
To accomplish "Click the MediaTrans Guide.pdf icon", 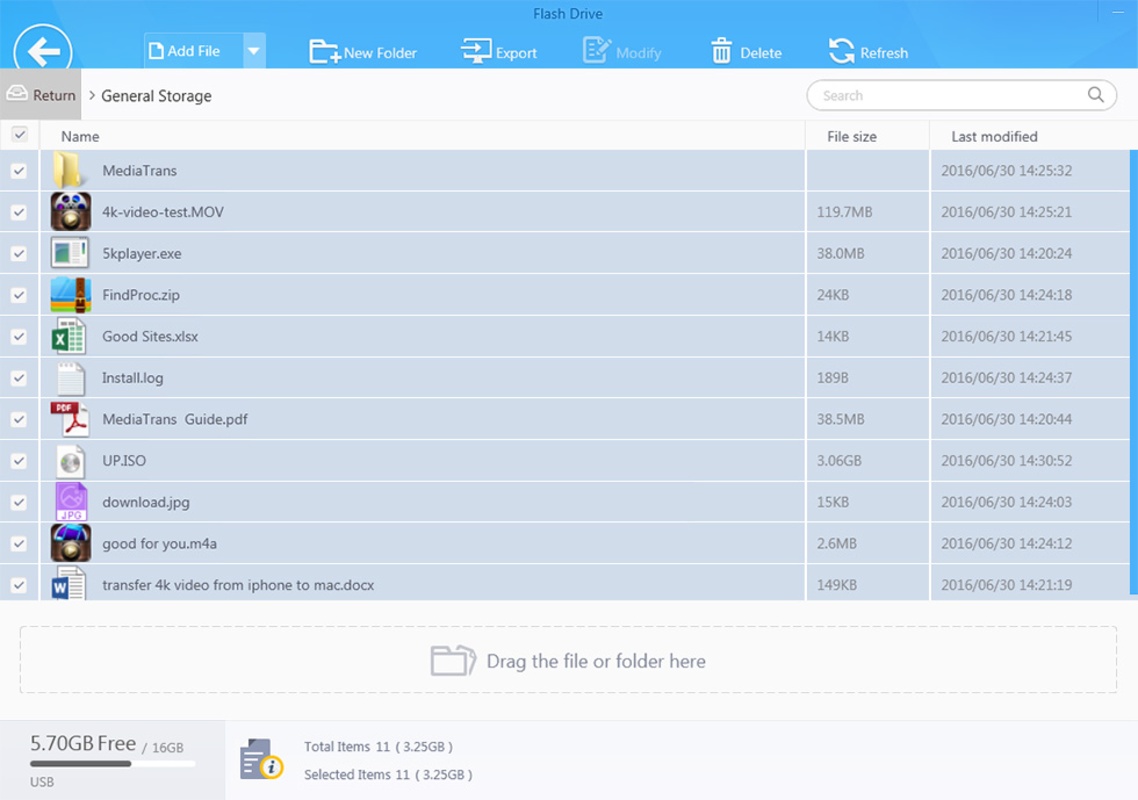I will tap(69, 420).
